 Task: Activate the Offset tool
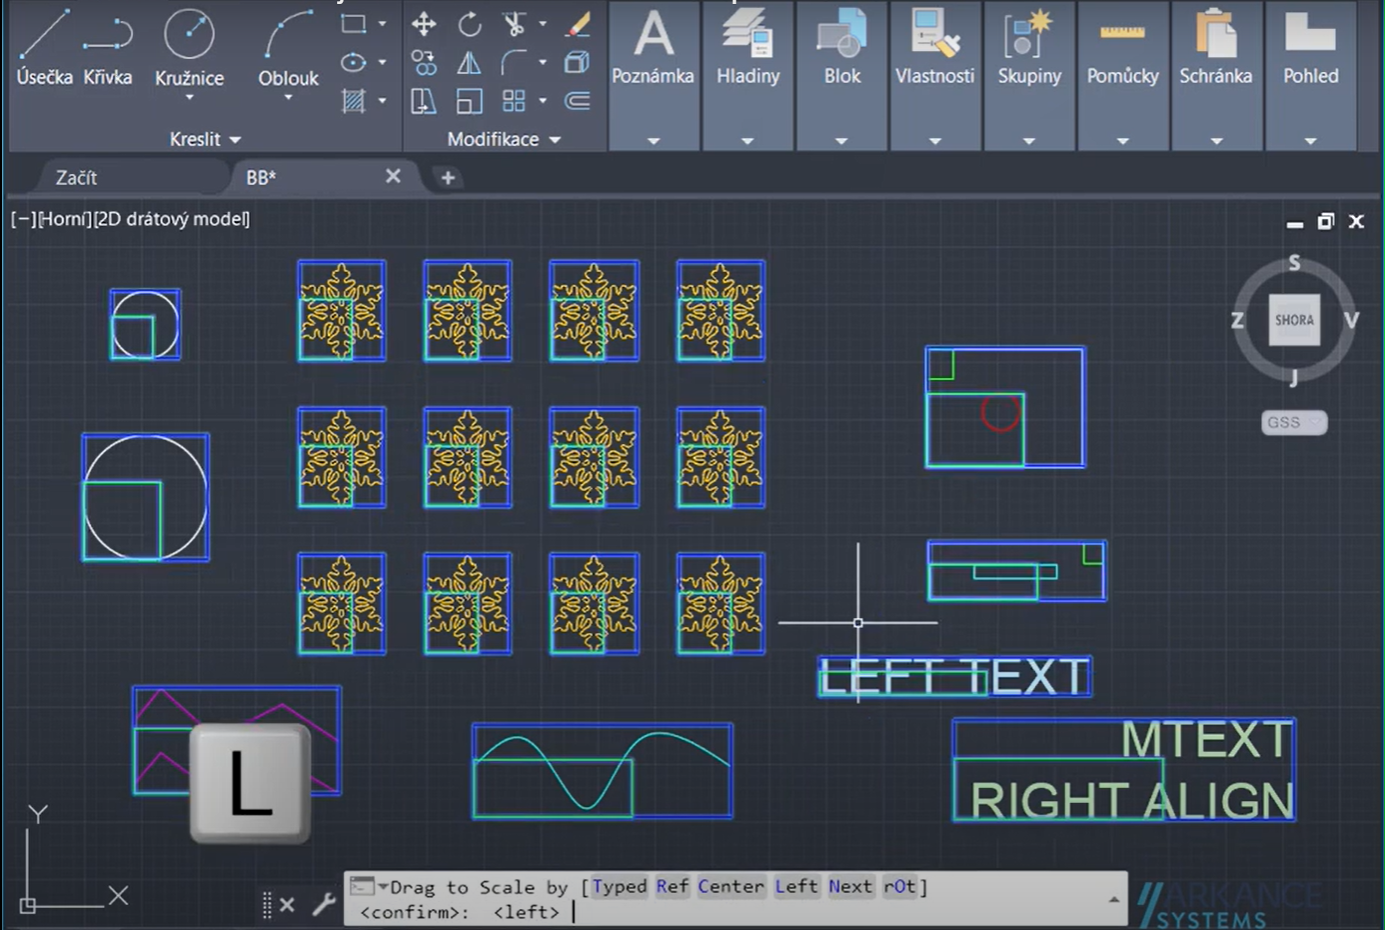click(577, 101)
